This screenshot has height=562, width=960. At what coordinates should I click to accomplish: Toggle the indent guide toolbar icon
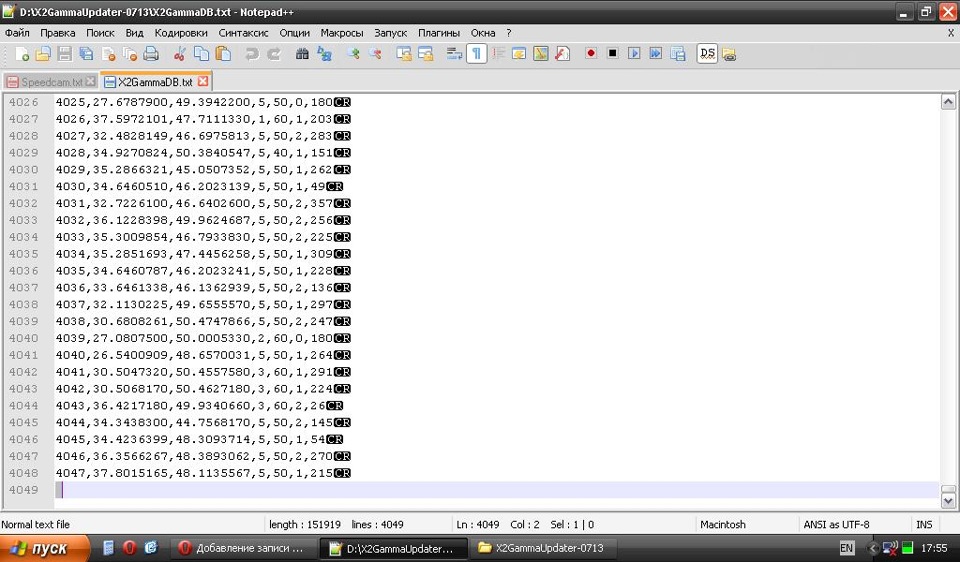[x=498, y=54]
